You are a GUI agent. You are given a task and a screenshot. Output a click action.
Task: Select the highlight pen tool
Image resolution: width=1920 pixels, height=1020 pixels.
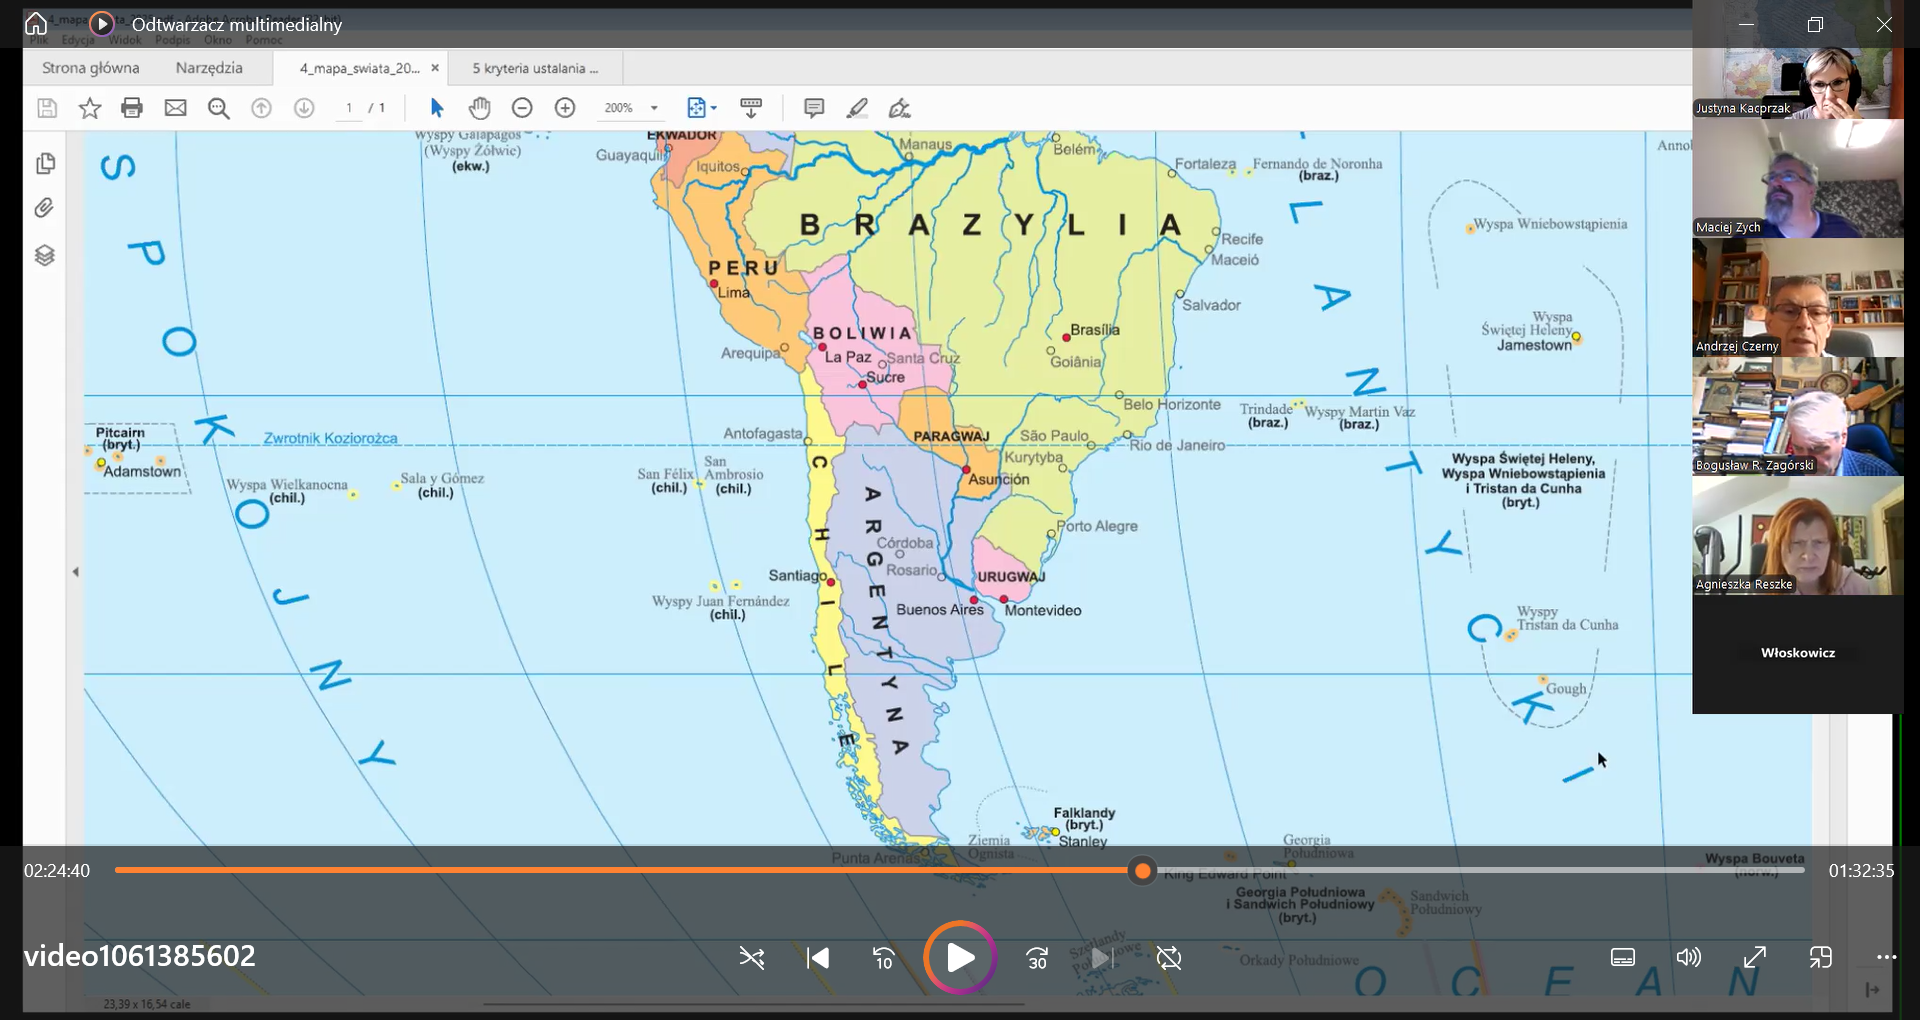857,108
